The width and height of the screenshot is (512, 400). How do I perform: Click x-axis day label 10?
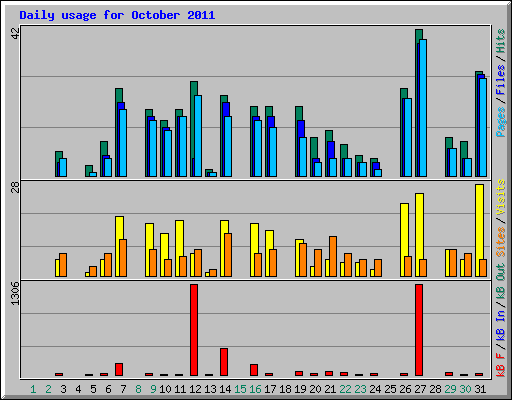click(165, 389)
